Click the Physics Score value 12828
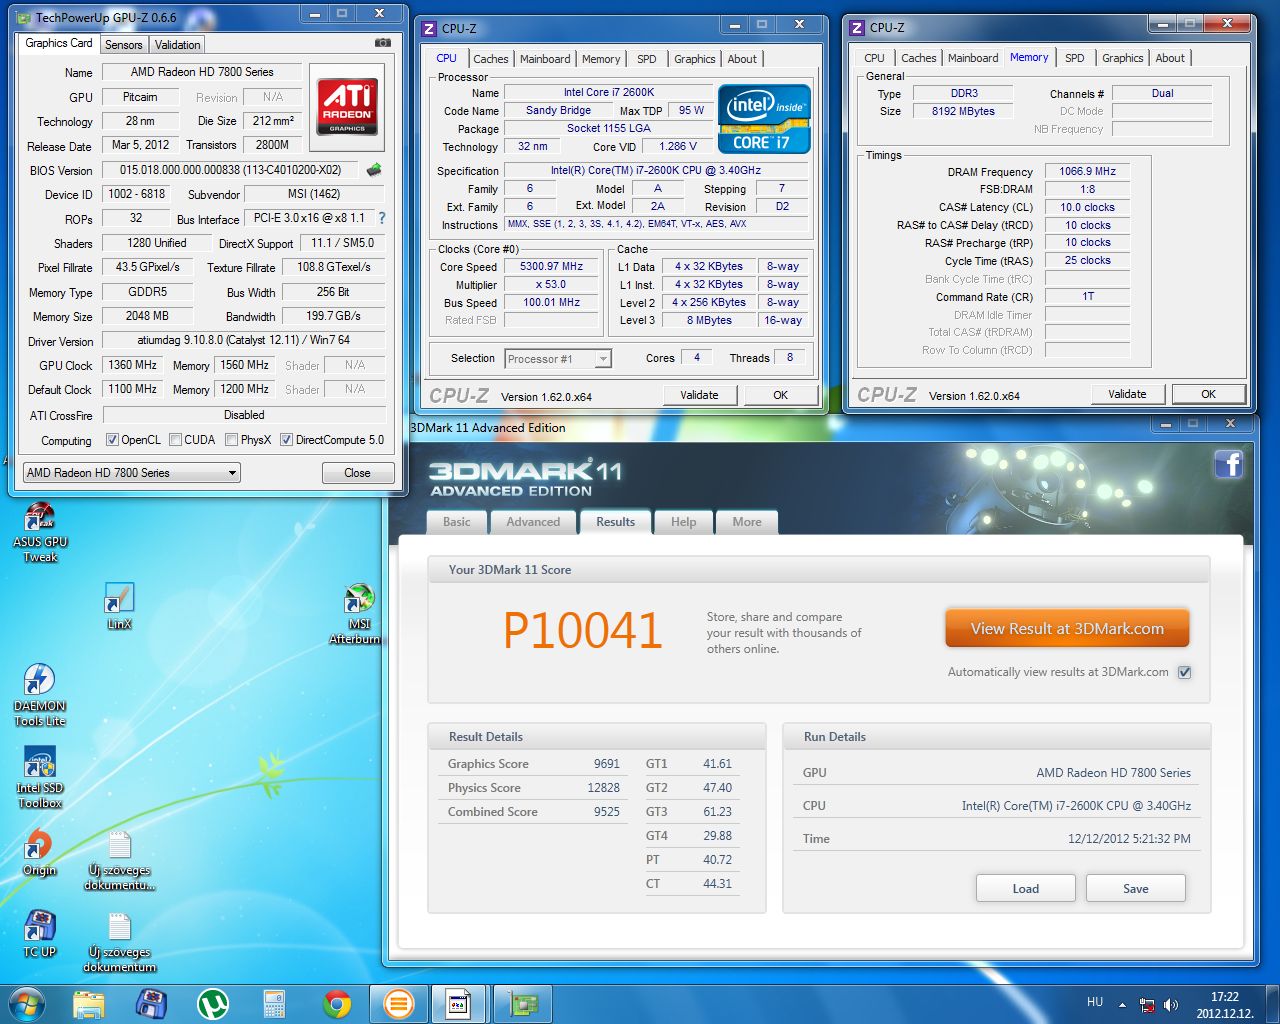The height and width of the screenshot is (1024, 1280). point(603,787)
